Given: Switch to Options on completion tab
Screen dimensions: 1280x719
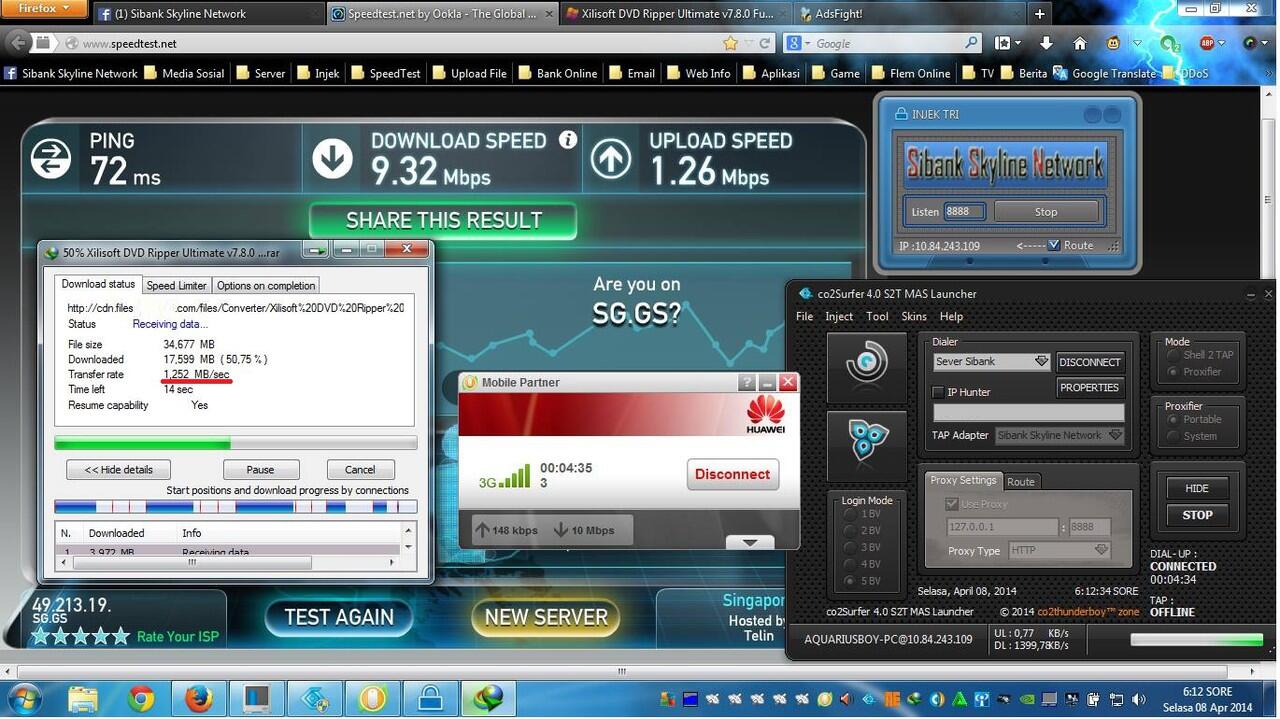Looking at the screenshot, I should (x=266, y=285).
